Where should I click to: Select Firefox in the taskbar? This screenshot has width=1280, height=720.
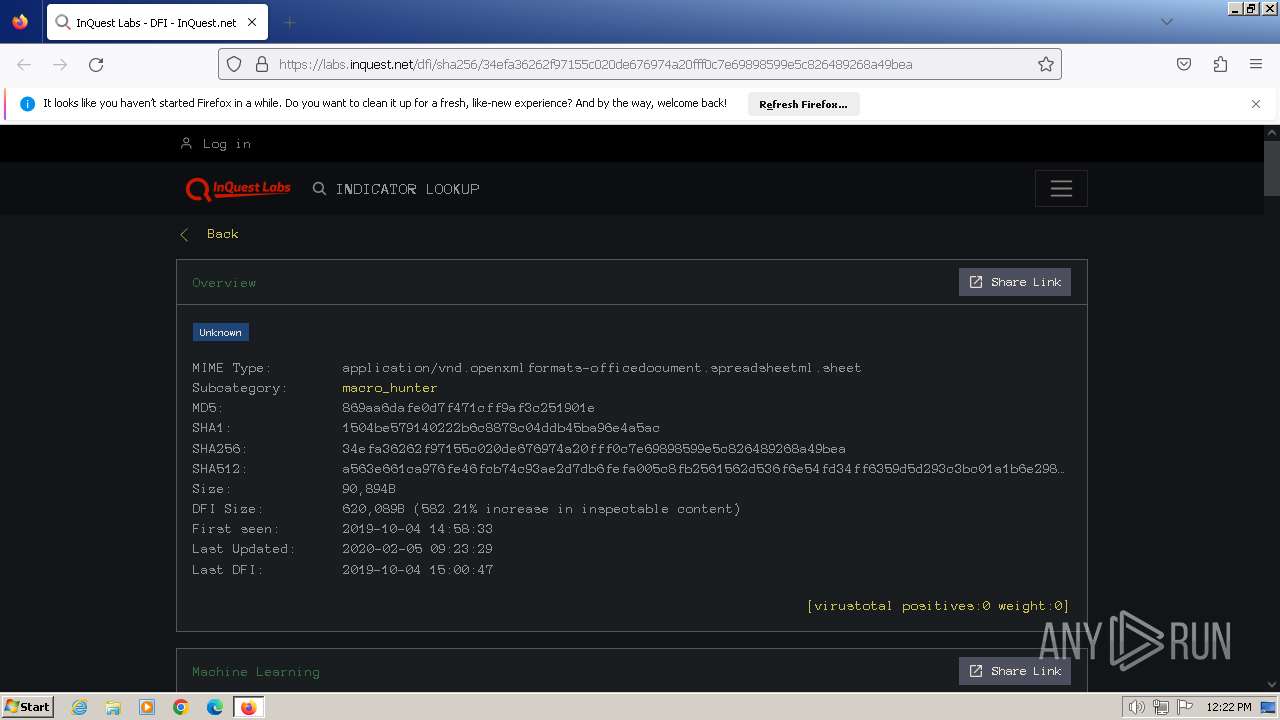pos(248,707)
